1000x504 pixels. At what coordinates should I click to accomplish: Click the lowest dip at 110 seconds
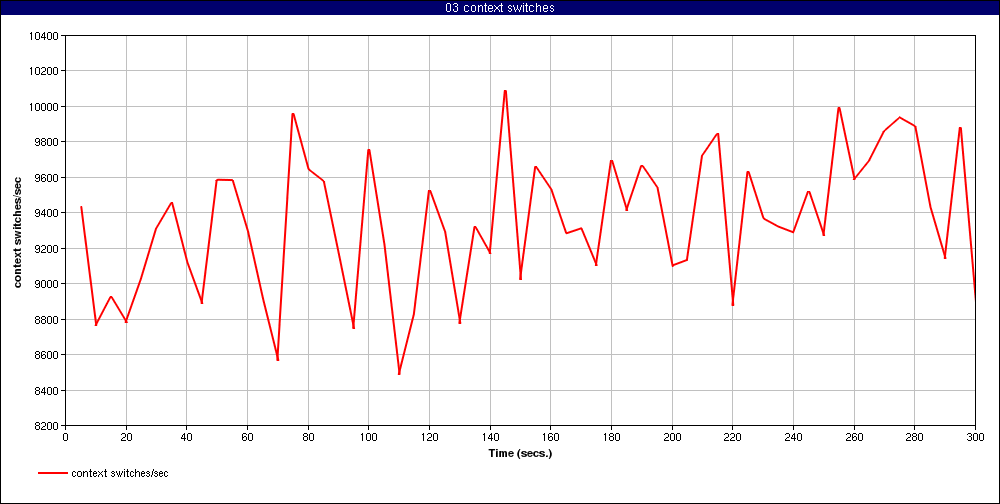(399, 373)
